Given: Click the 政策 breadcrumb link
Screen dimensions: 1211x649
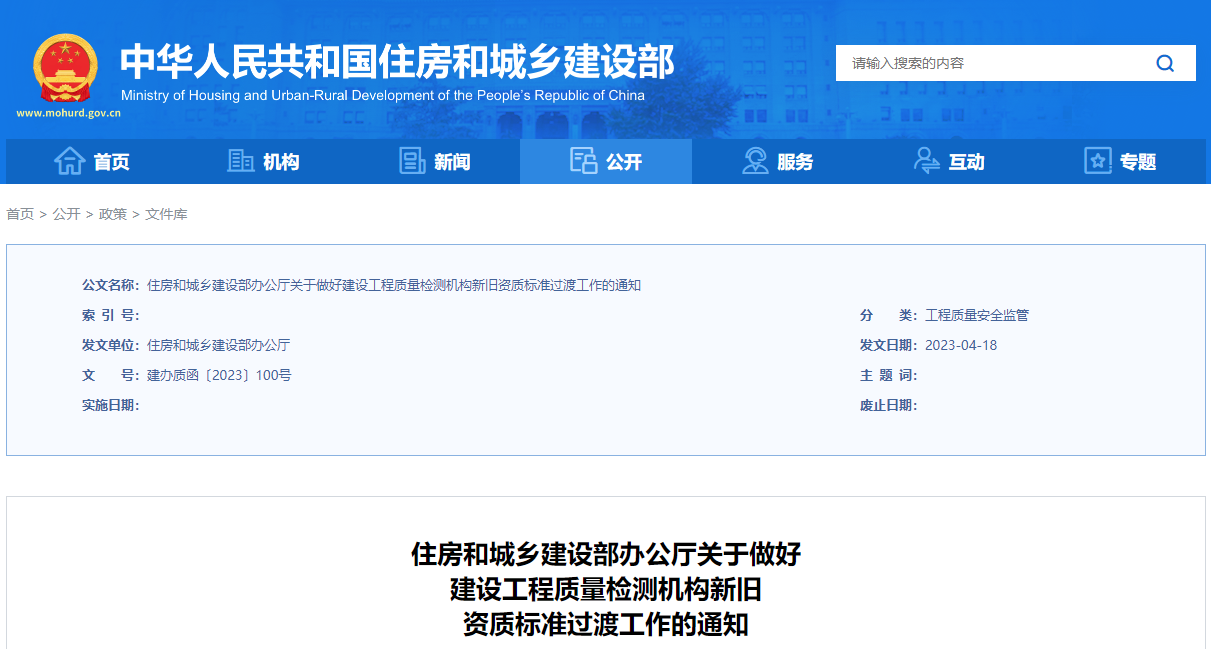Looking at the screenshot, I should coord(113,214).
